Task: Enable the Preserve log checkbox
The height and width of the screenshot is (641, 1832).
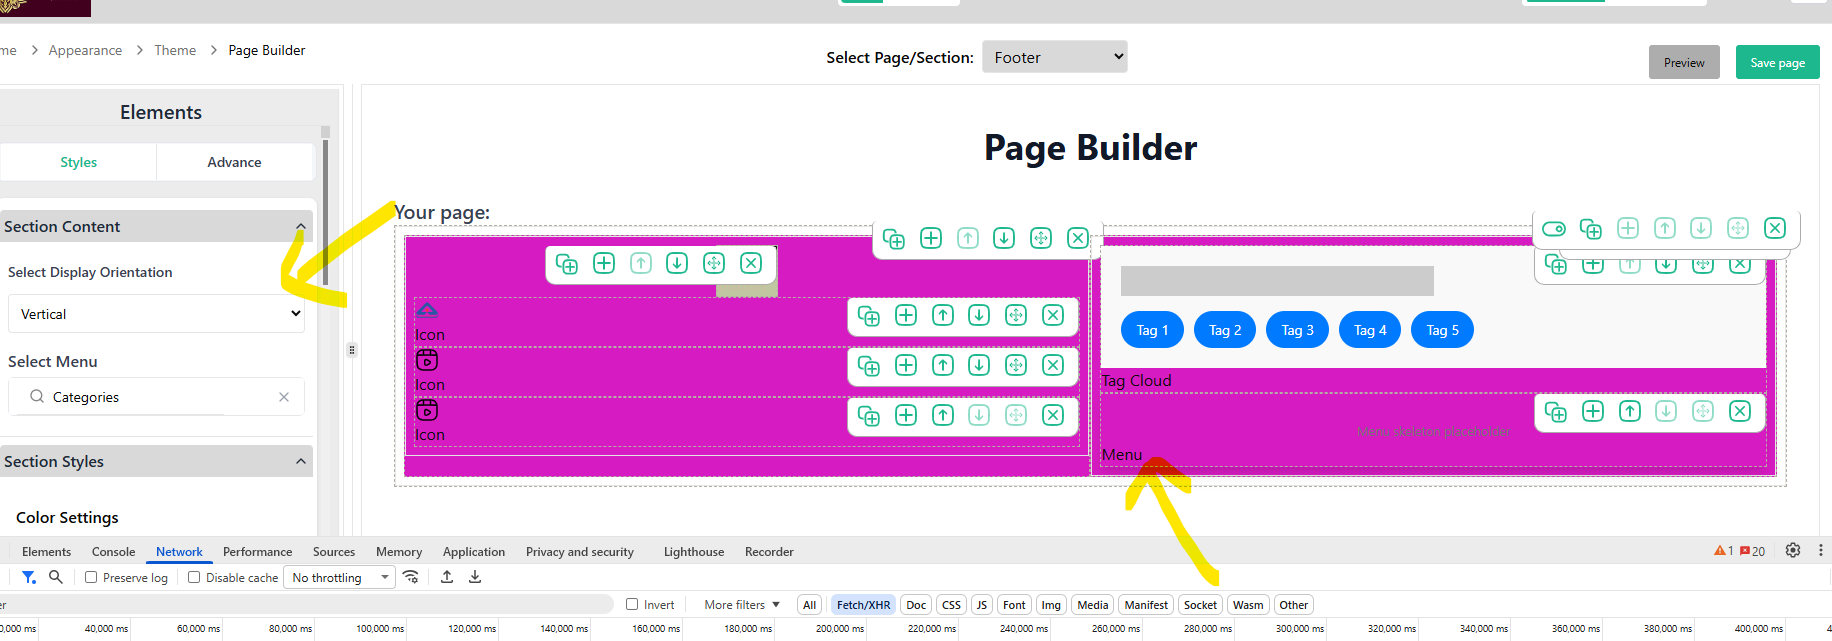Action: [91, 577]
